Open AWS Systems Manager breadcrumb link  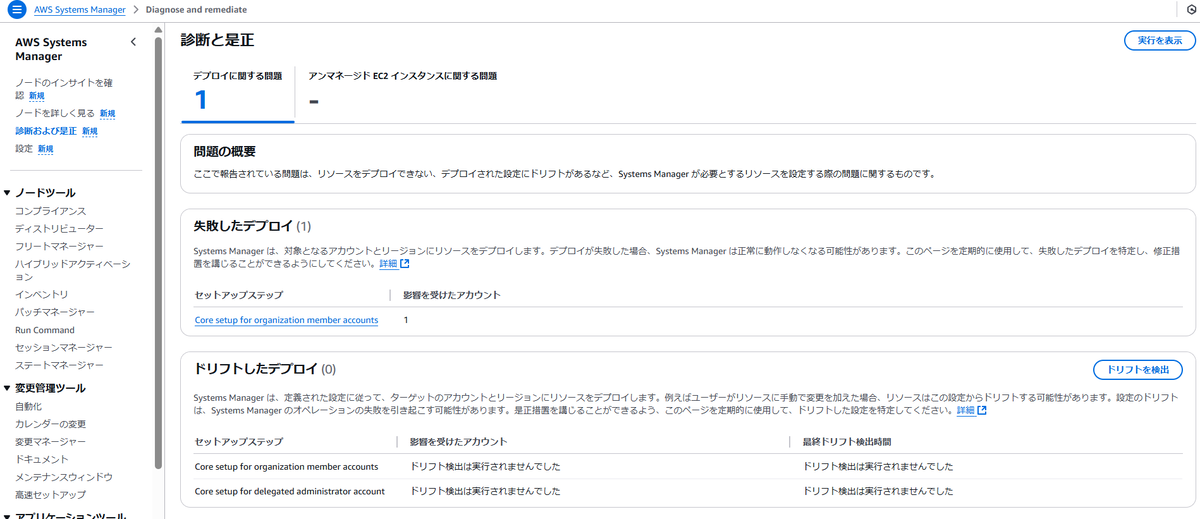pyautogui.click(x=79, y=10)
